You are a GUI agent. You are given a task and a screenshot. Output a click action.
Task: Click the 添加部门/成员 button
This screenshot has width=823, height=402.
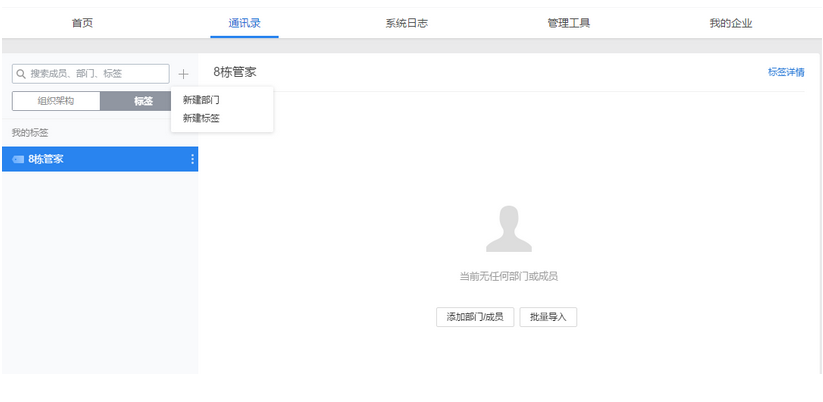point(475,317)
